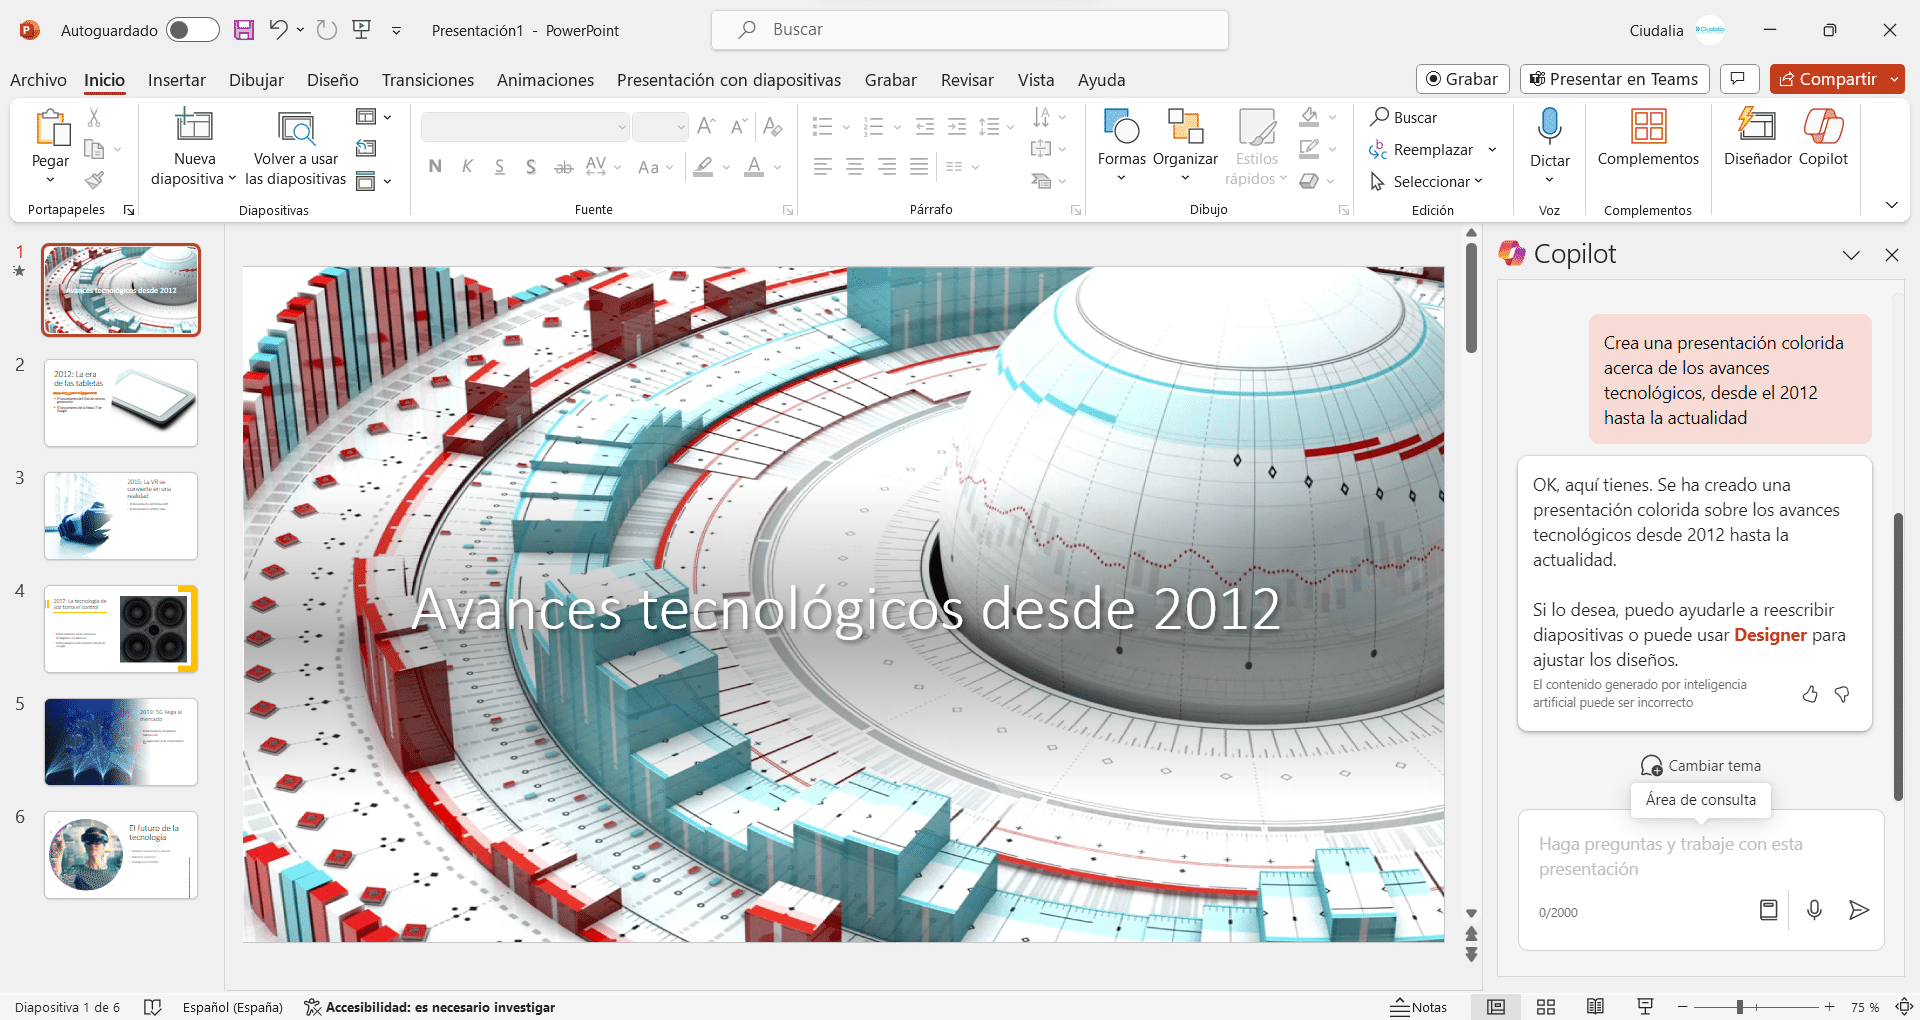Collapse the Copilot pane chevron
This screenshot has height=1020, width=1920.
1851,255
